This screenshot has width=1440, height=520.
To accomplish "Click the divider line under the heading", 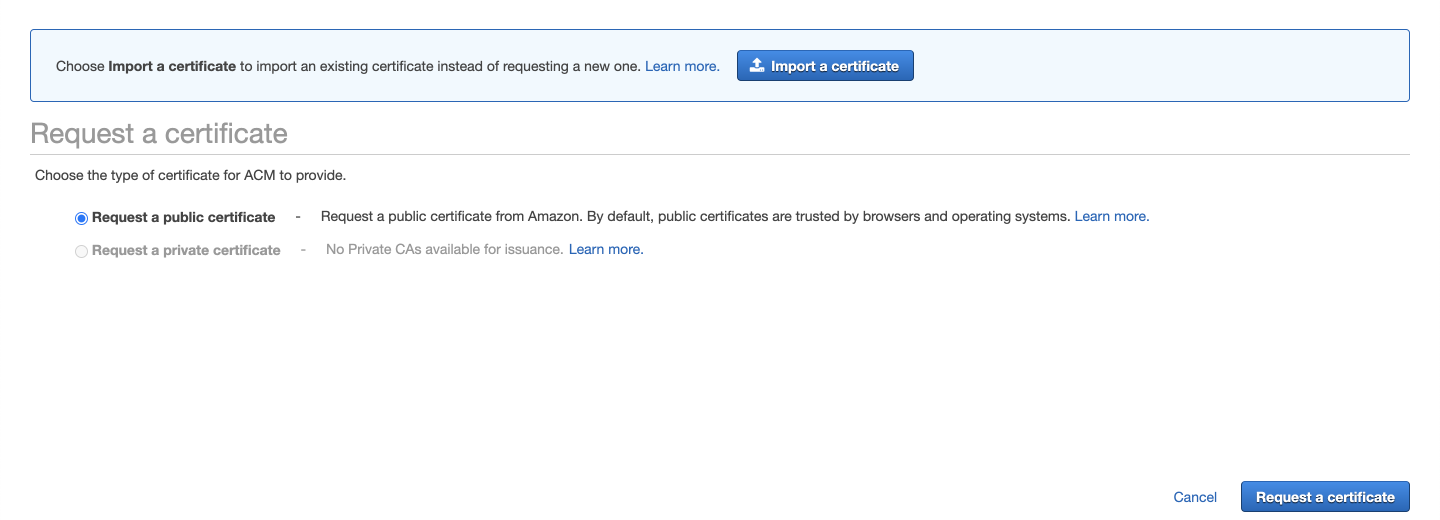I will coord(720,155).
